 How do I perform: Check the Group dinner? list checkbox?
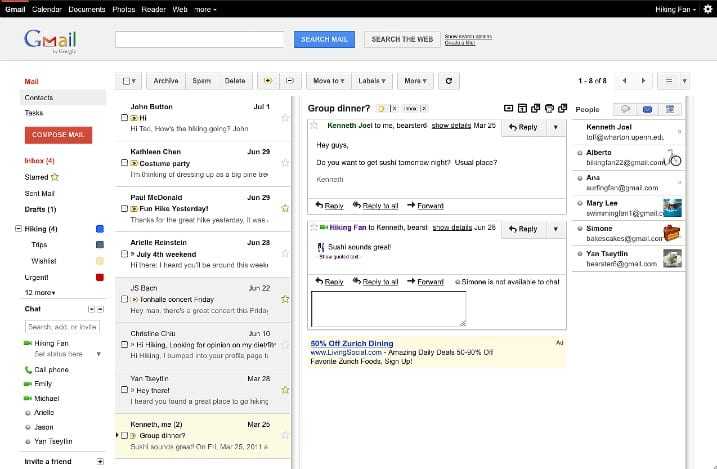tap(124, 436)
